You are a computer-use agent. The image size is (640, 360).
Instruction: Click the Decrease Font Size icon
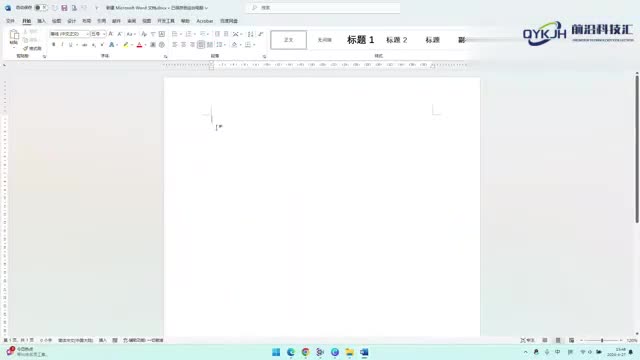click(120, 34)
